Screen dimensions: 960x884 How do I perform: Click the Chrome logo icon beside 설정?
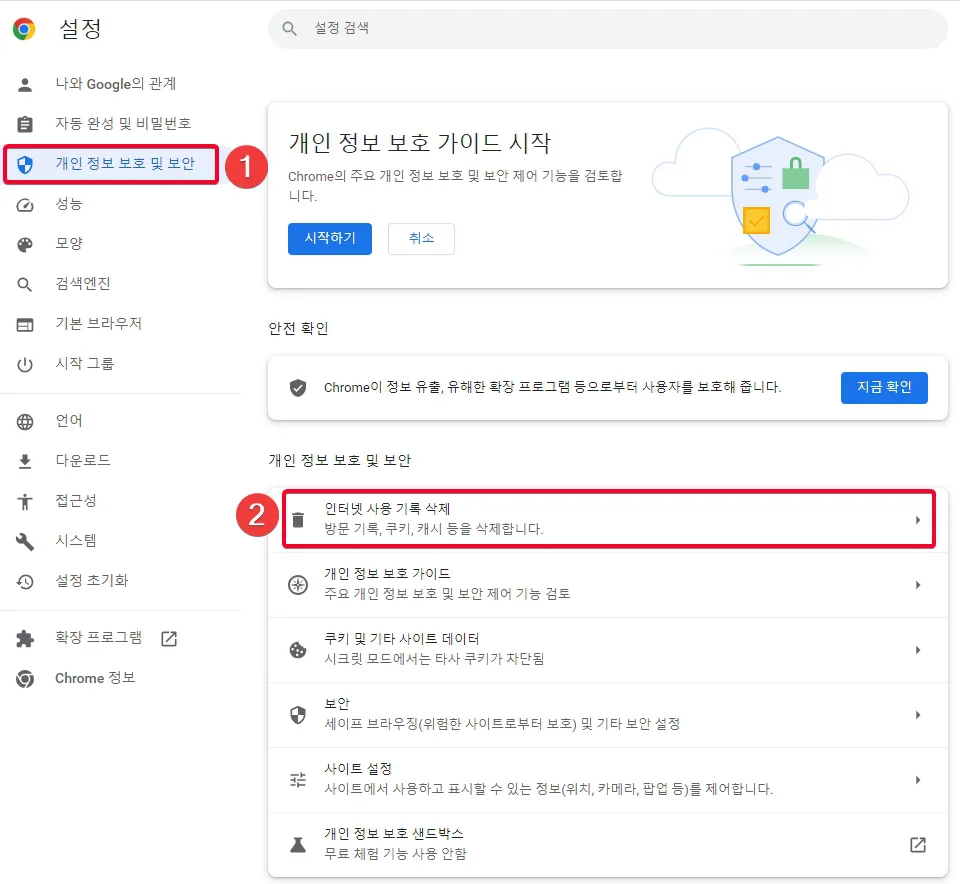coord(24,29)
